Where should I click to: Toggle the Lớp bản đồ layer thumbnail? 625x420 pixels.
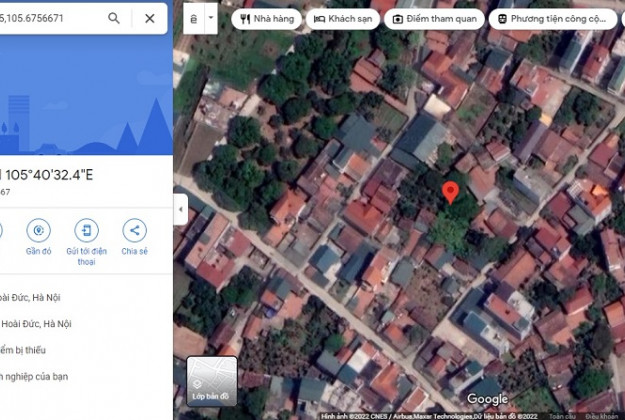coord(212,387)
